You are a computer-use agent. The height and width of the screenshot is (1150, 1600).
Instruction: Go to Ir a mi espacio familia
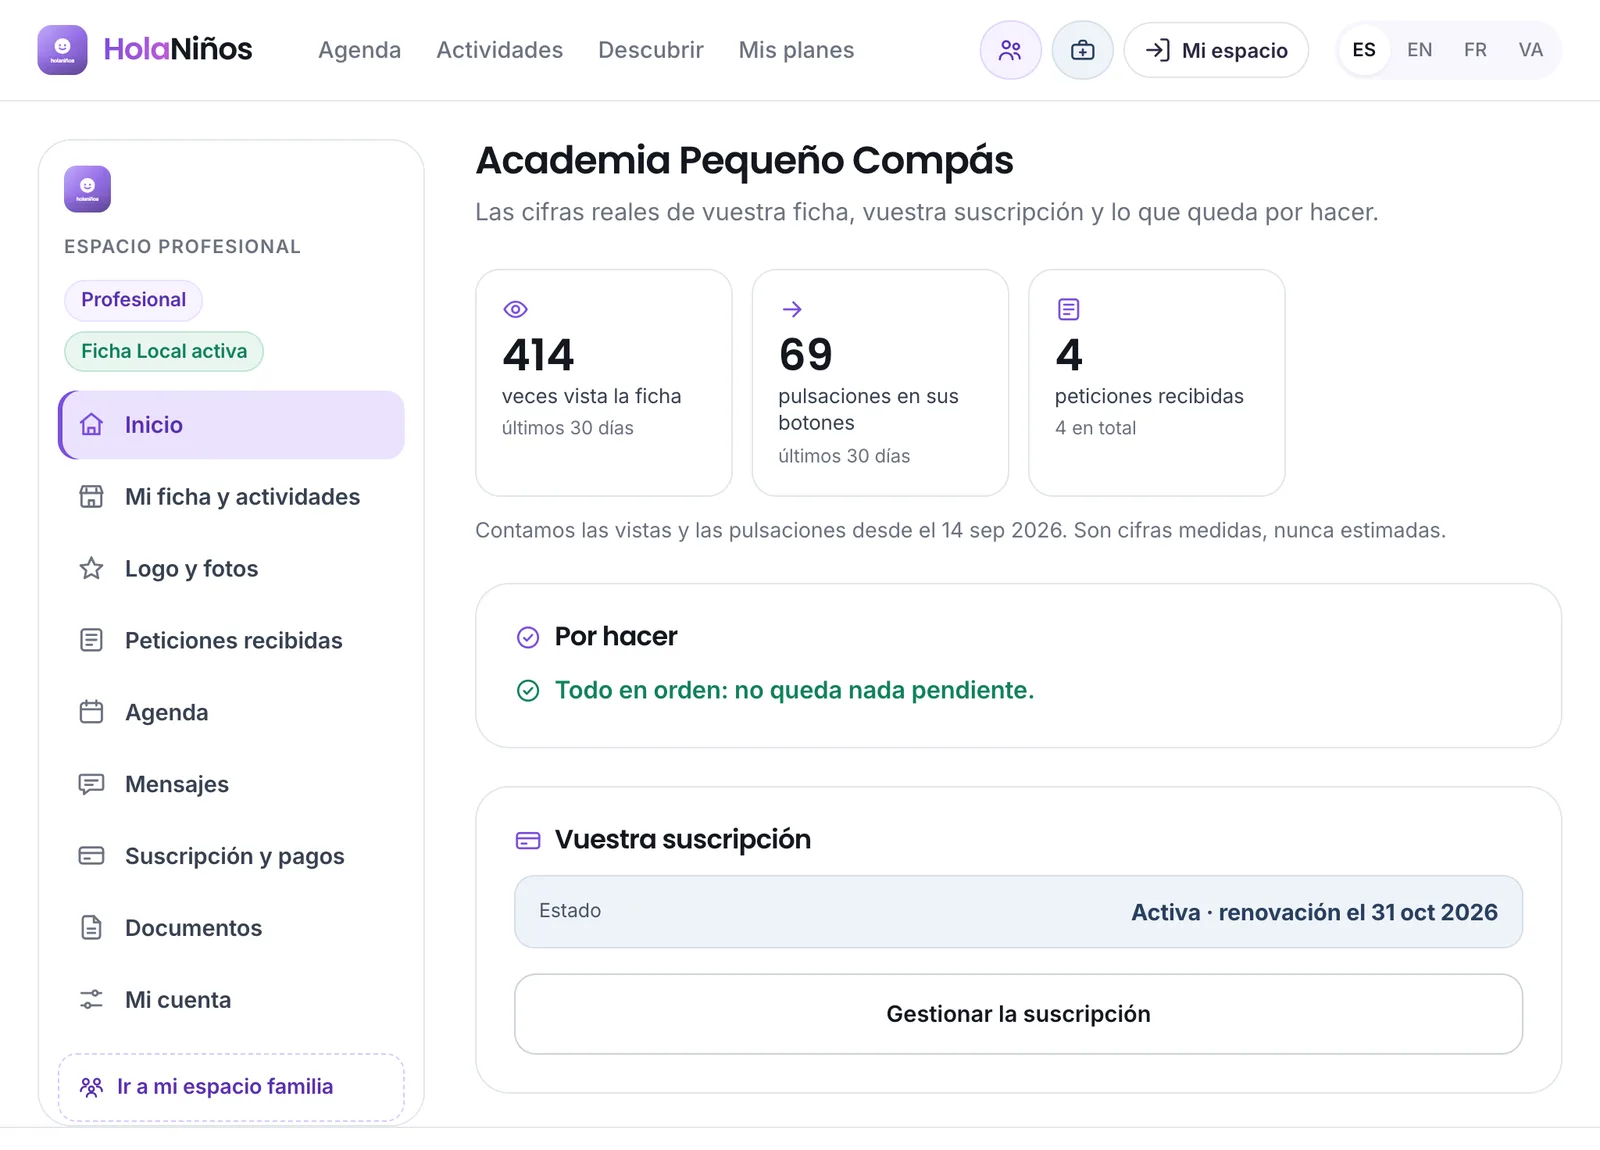tap(231, 1087)
